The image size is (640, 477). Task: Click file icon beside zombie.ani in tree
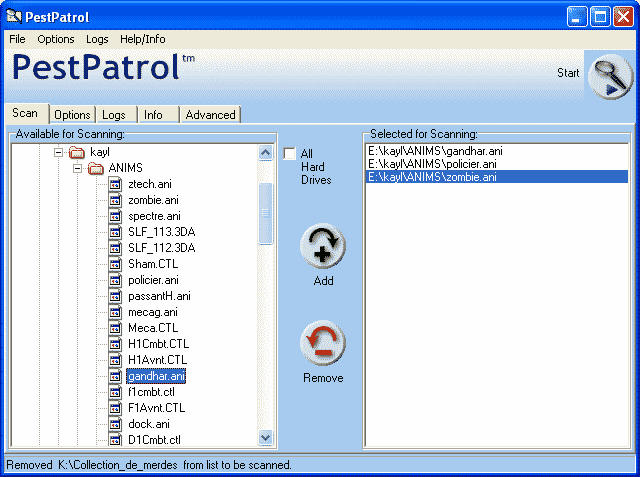115,200
